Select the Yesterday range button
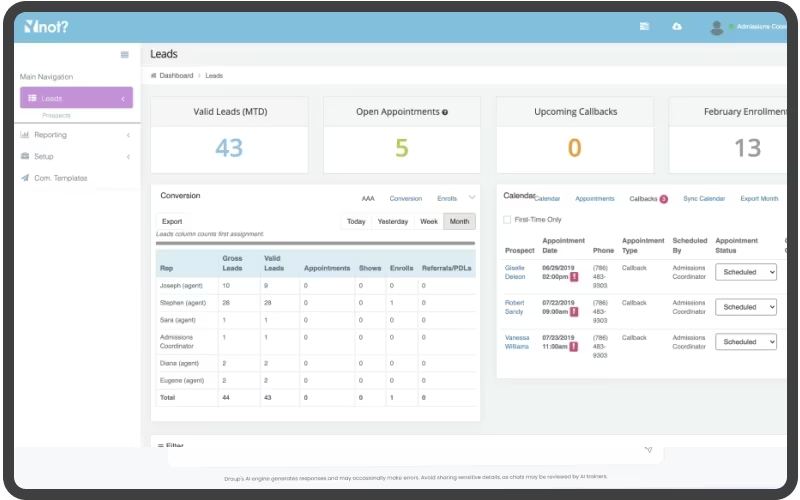Viewport: 800px width, 500px height. coord(393,221)
